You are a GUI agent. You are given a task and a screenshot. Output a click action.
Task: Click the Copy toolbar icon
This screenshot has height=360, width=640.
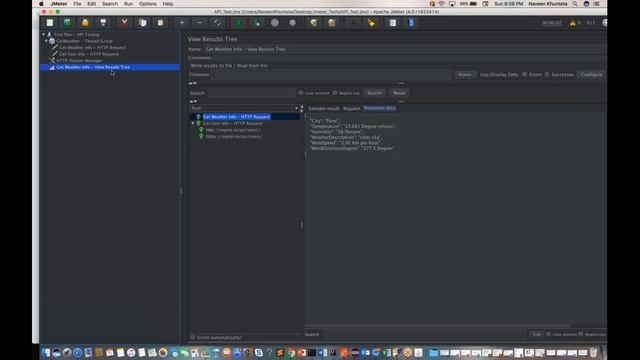142,23
